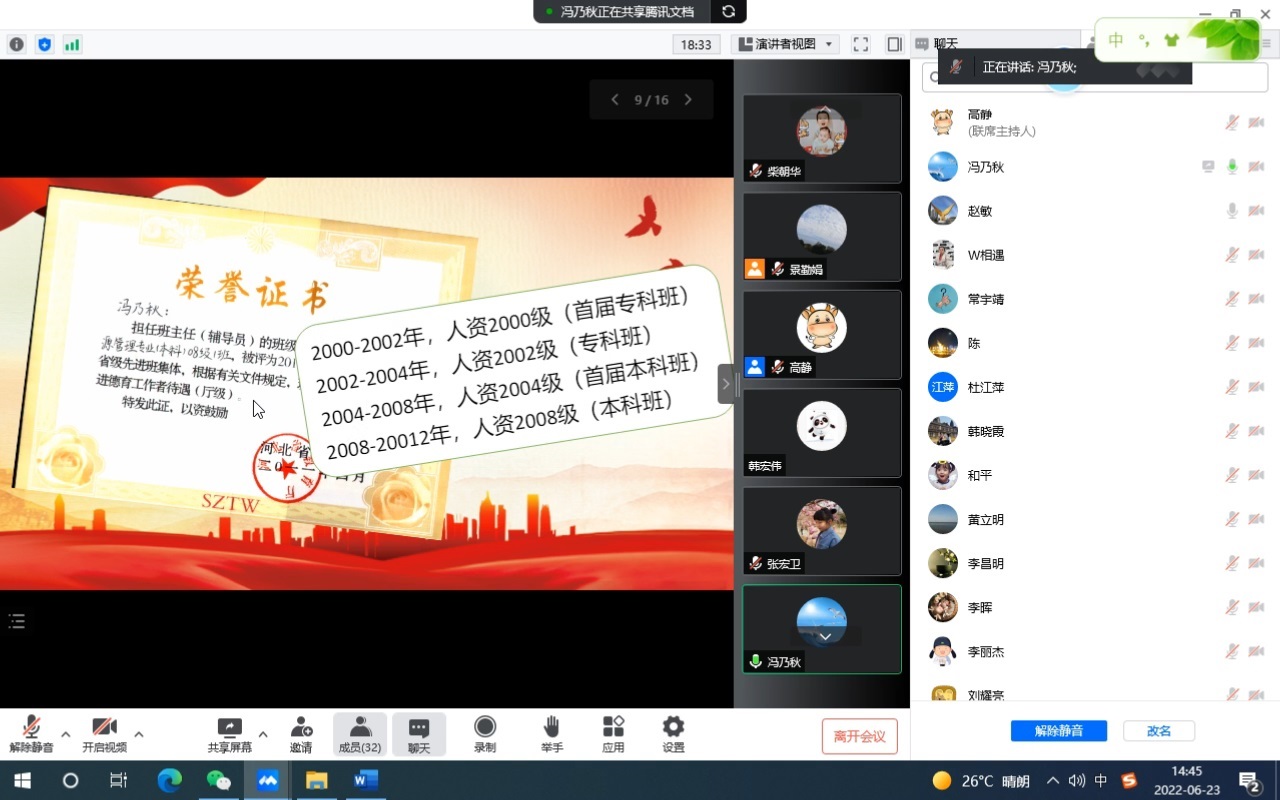Open video options arrow beside 开启视频
Image resolution: width=1280 pixels, height=800 pixels.
pyautogui.click(x=139, y=734)
